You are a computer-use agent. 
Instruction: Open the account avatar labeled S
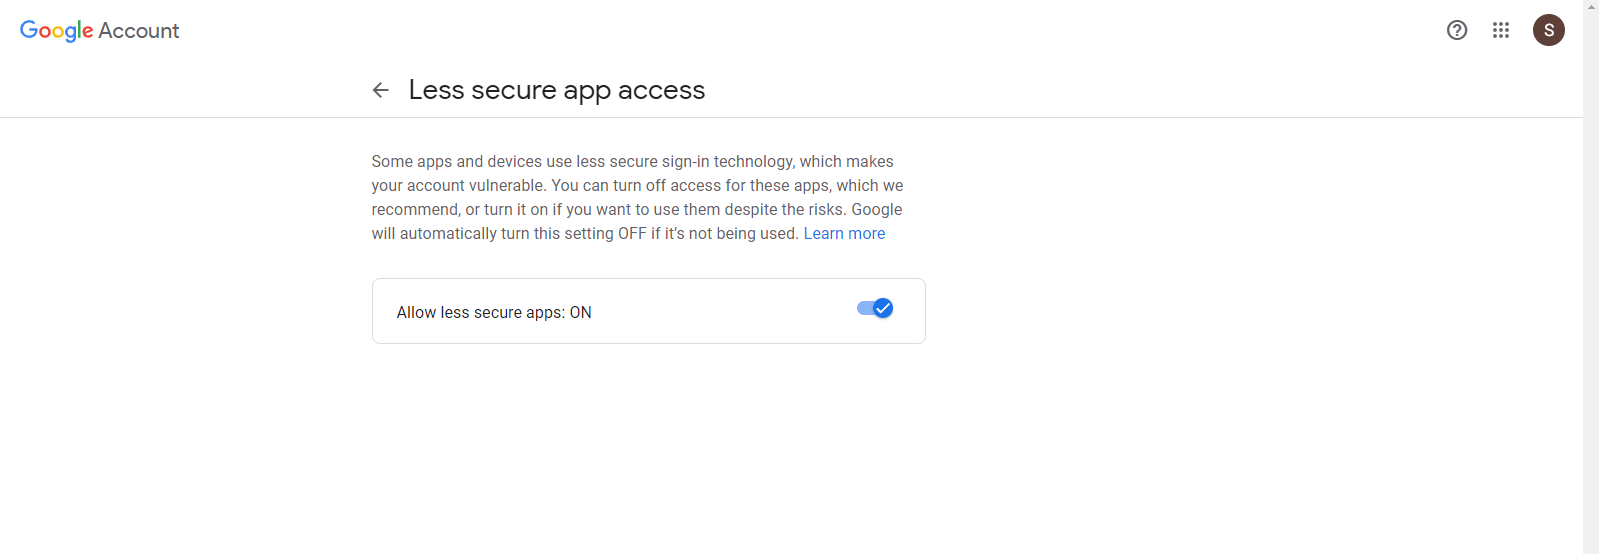click(1549, 30)
